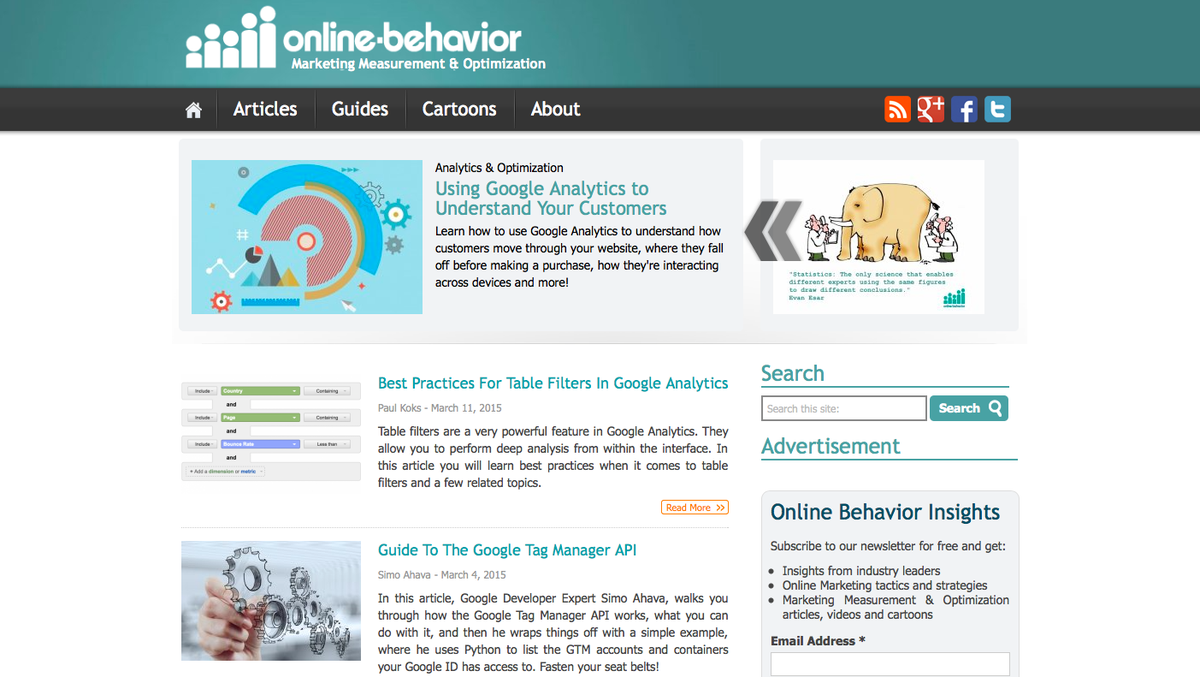
Task: Click the 'Marketing Measurement & Optimization' tagline
Action: point(418,64)
